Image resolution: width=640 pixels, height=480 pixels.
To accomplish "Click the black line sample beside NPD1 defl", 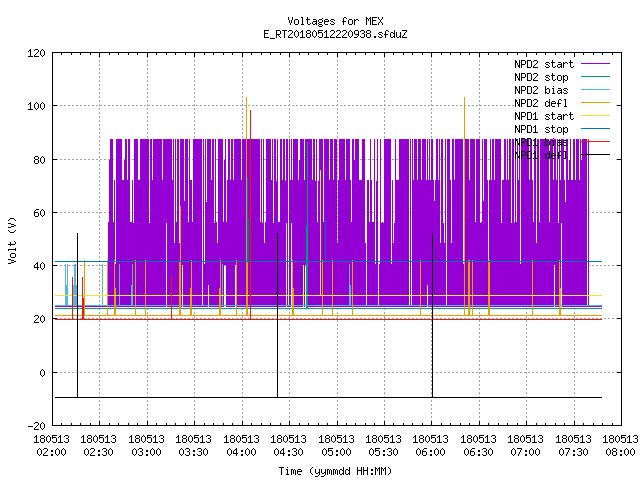I will [595, 155].
